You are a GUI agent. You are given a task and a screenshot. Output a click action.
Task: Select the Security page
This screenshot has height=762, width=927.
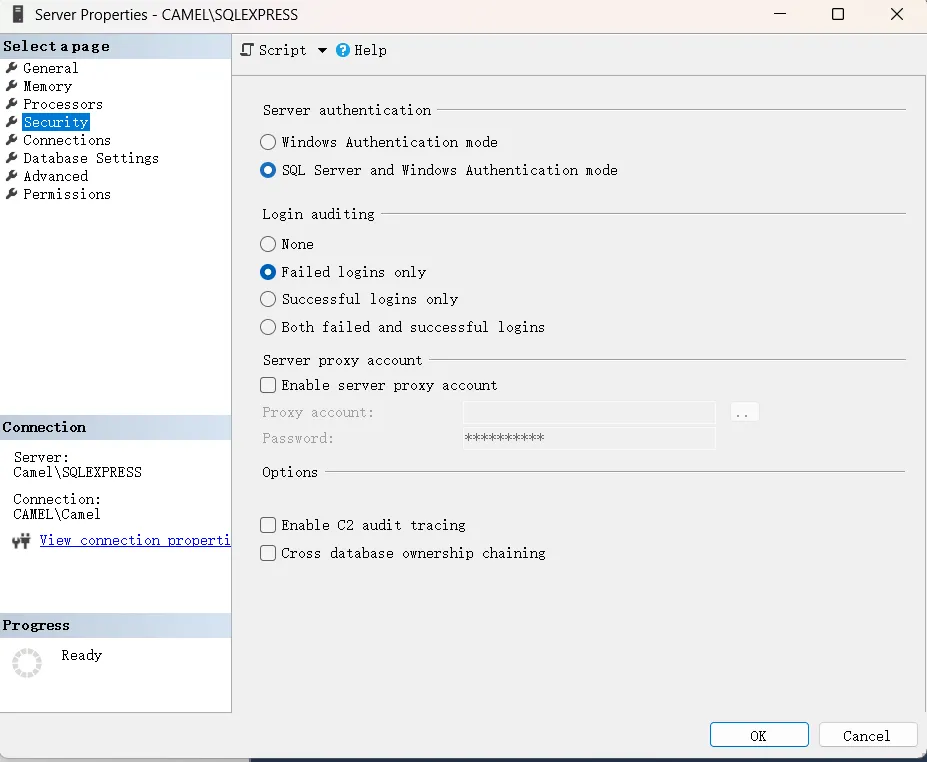coord(56,122)
